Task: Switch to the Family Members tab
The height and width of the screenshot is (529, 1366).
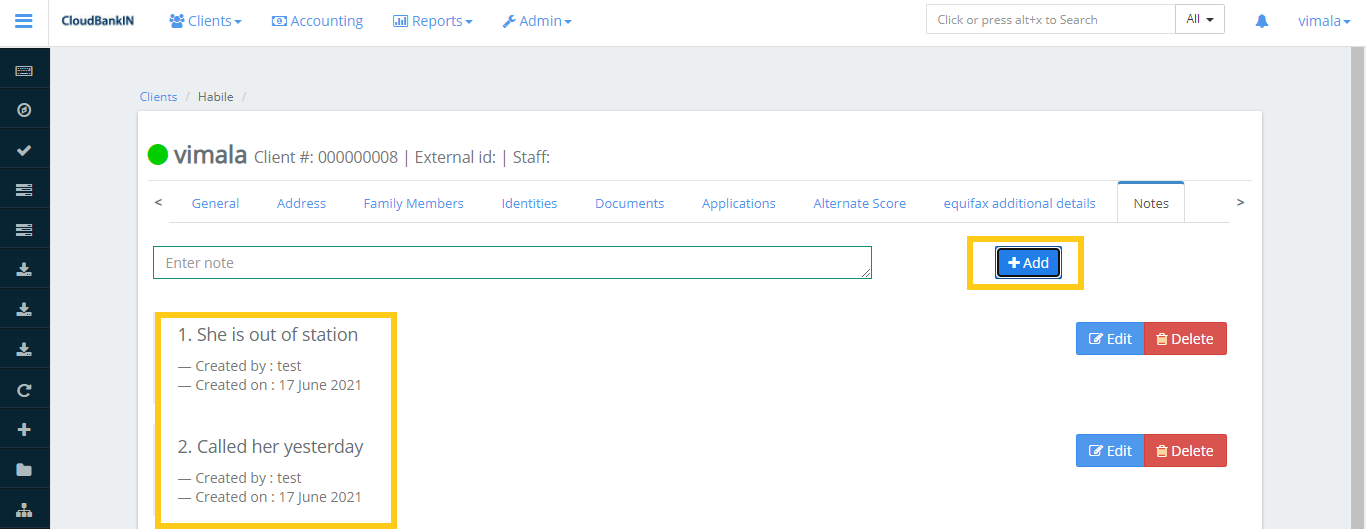Action: 413,203
